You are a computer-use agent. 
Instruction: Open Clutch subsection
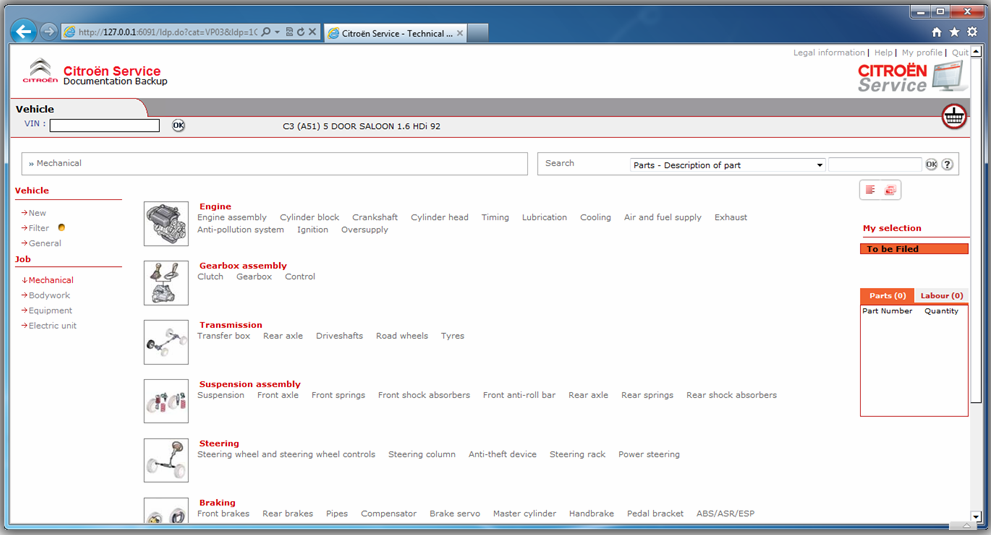(x=210, y=276)
